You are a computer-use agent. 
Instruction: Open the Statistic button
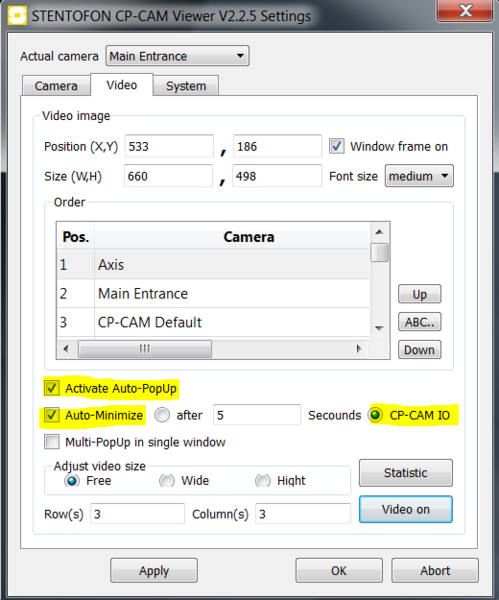[x=406, y=473]
